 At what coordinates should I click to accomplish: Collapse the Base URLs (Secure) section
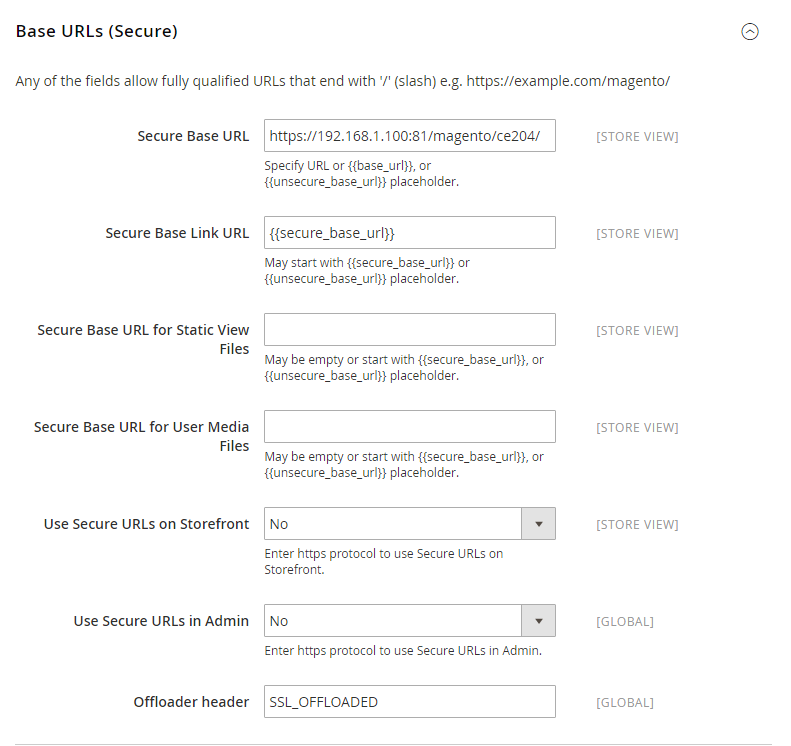pyautogui.click(x=750, y=32)
